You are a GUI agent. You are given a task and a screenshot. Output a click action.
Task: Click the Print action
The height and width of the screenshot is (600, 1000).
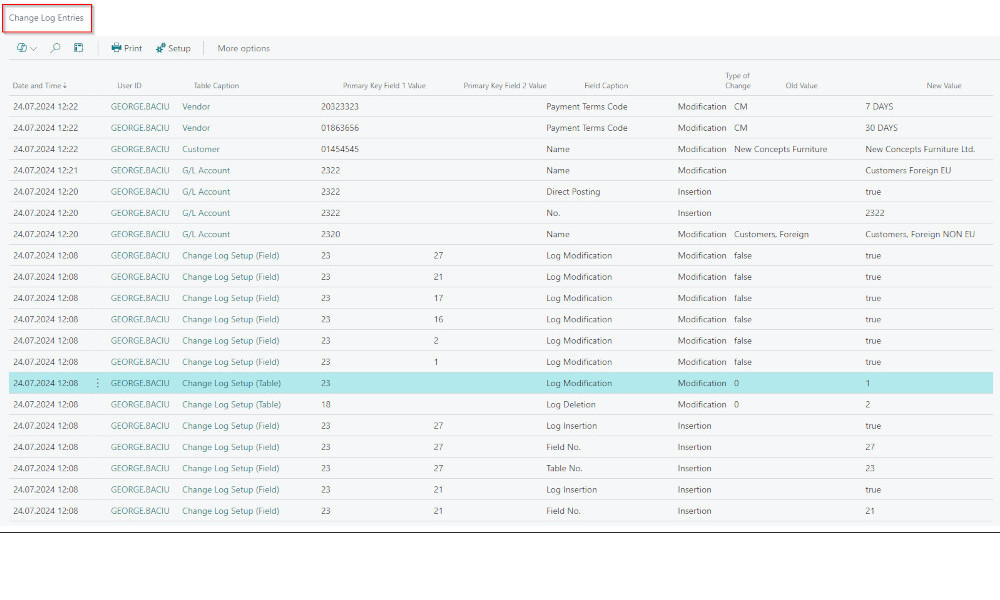(126, 48)
